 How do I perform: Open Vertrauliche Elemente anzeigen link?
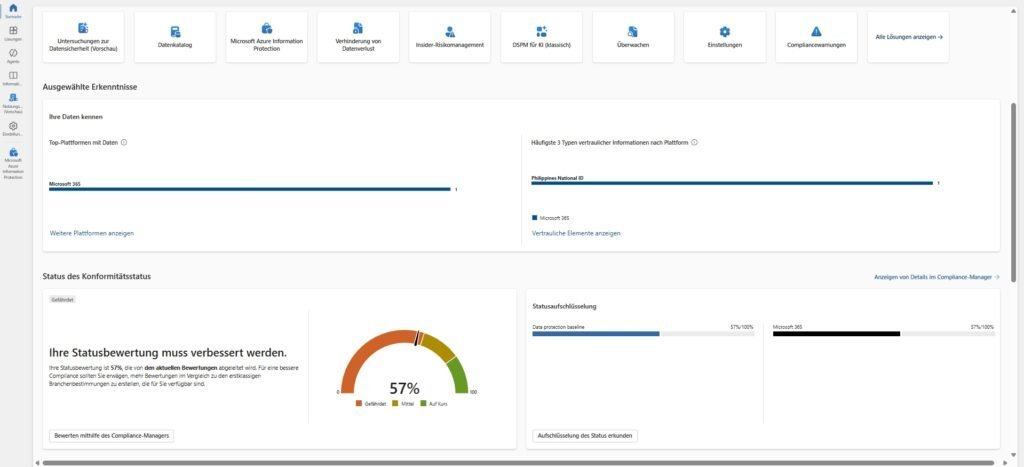point(576,233)
